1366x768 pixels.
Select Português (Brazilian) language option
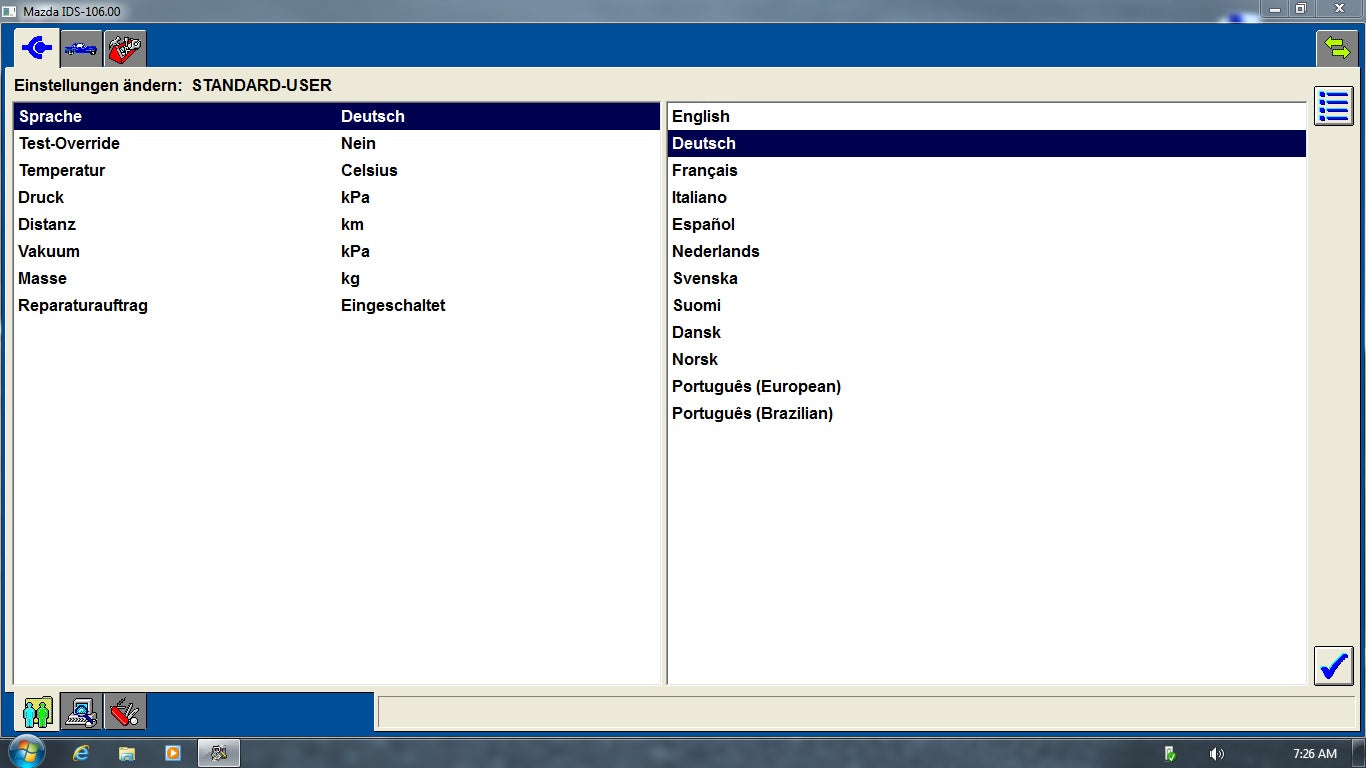tap(752, 414)
